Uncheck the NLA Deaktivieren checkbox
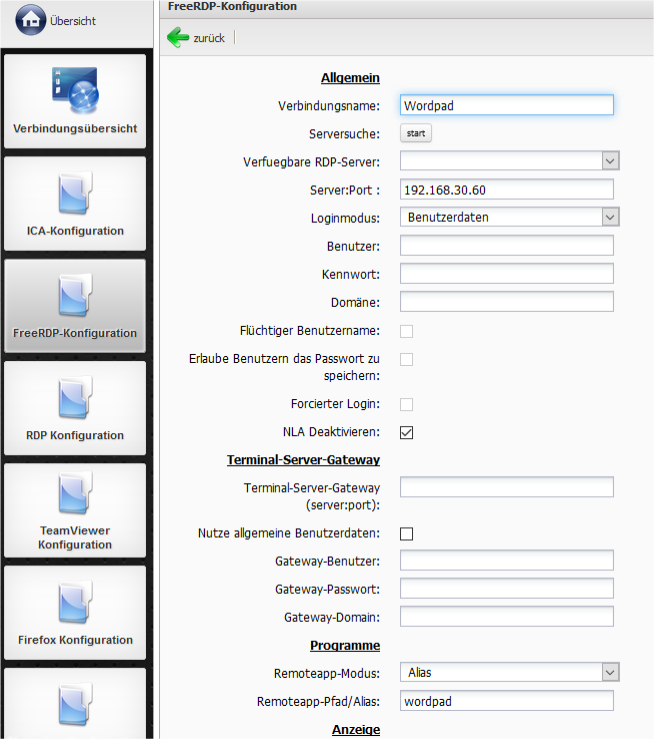The image size is (657, 740). (407, 432)
